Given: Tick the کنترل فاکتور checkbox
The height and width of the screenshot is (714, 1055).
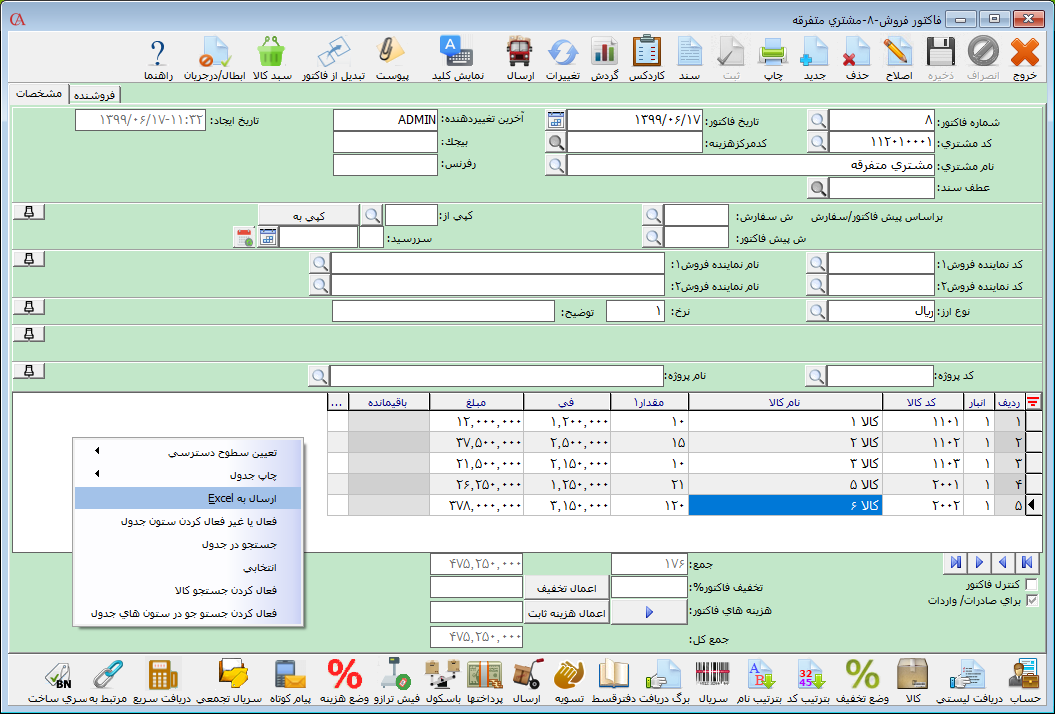Looking at the screenshot, I should [1033, 584].
